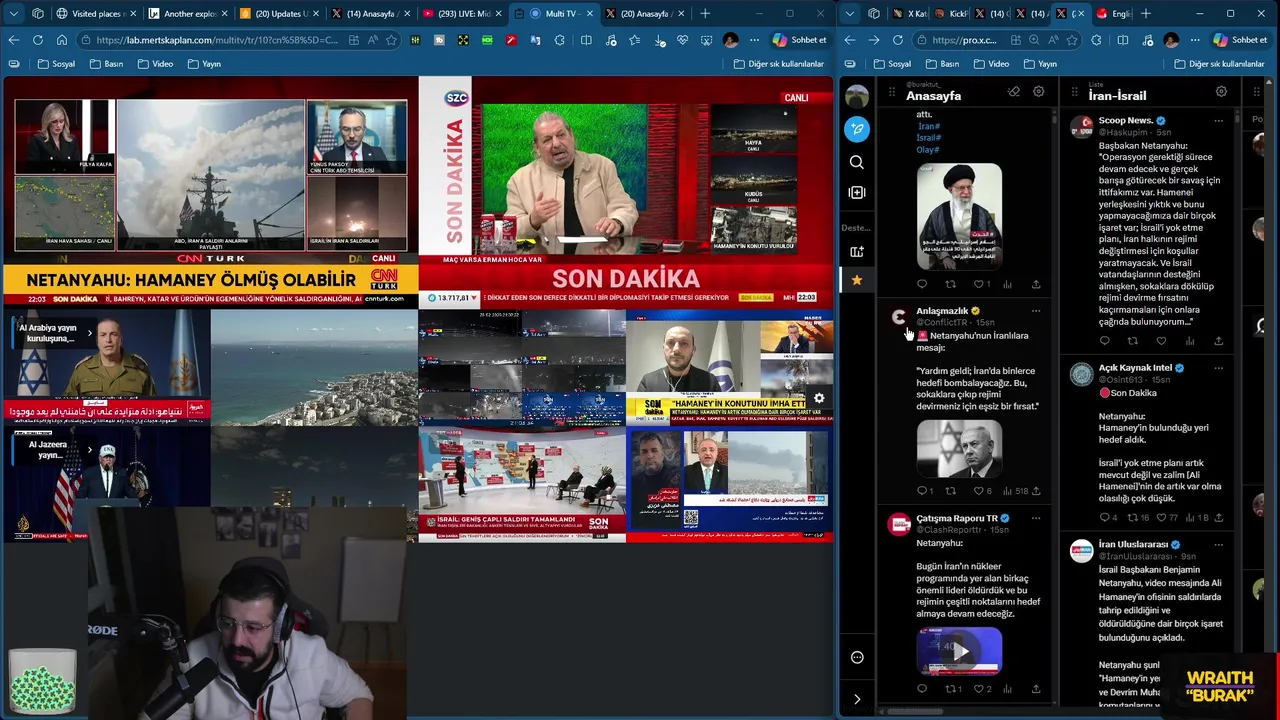This screenshot has width=1280, height=720.
Task: Open more menu on Açık Kaynak Intel post
Action: click(x=1218, y=368)
